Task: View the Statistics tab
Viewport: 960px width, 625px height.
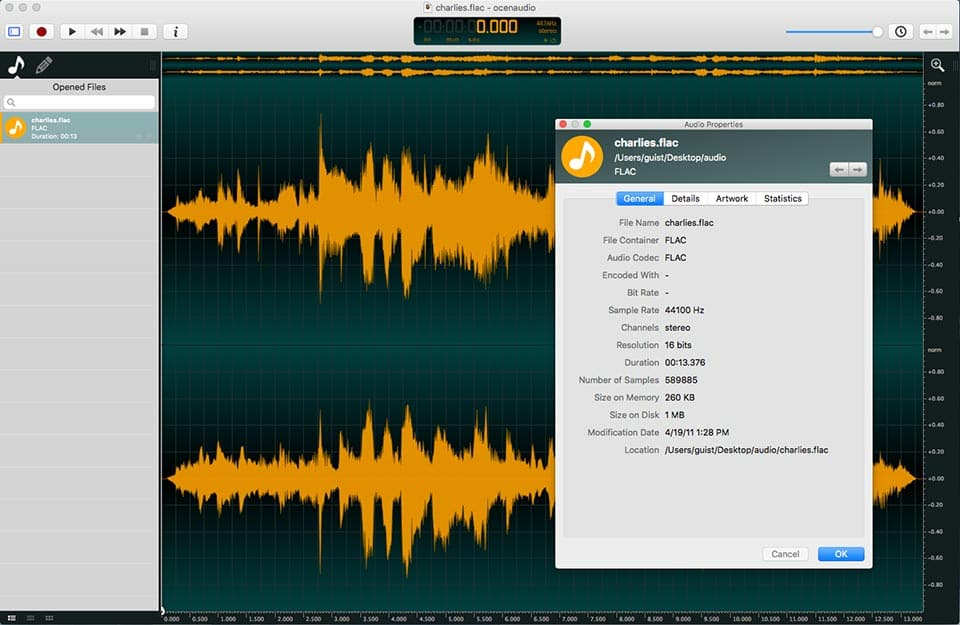Action: click(x=782, y=198)
